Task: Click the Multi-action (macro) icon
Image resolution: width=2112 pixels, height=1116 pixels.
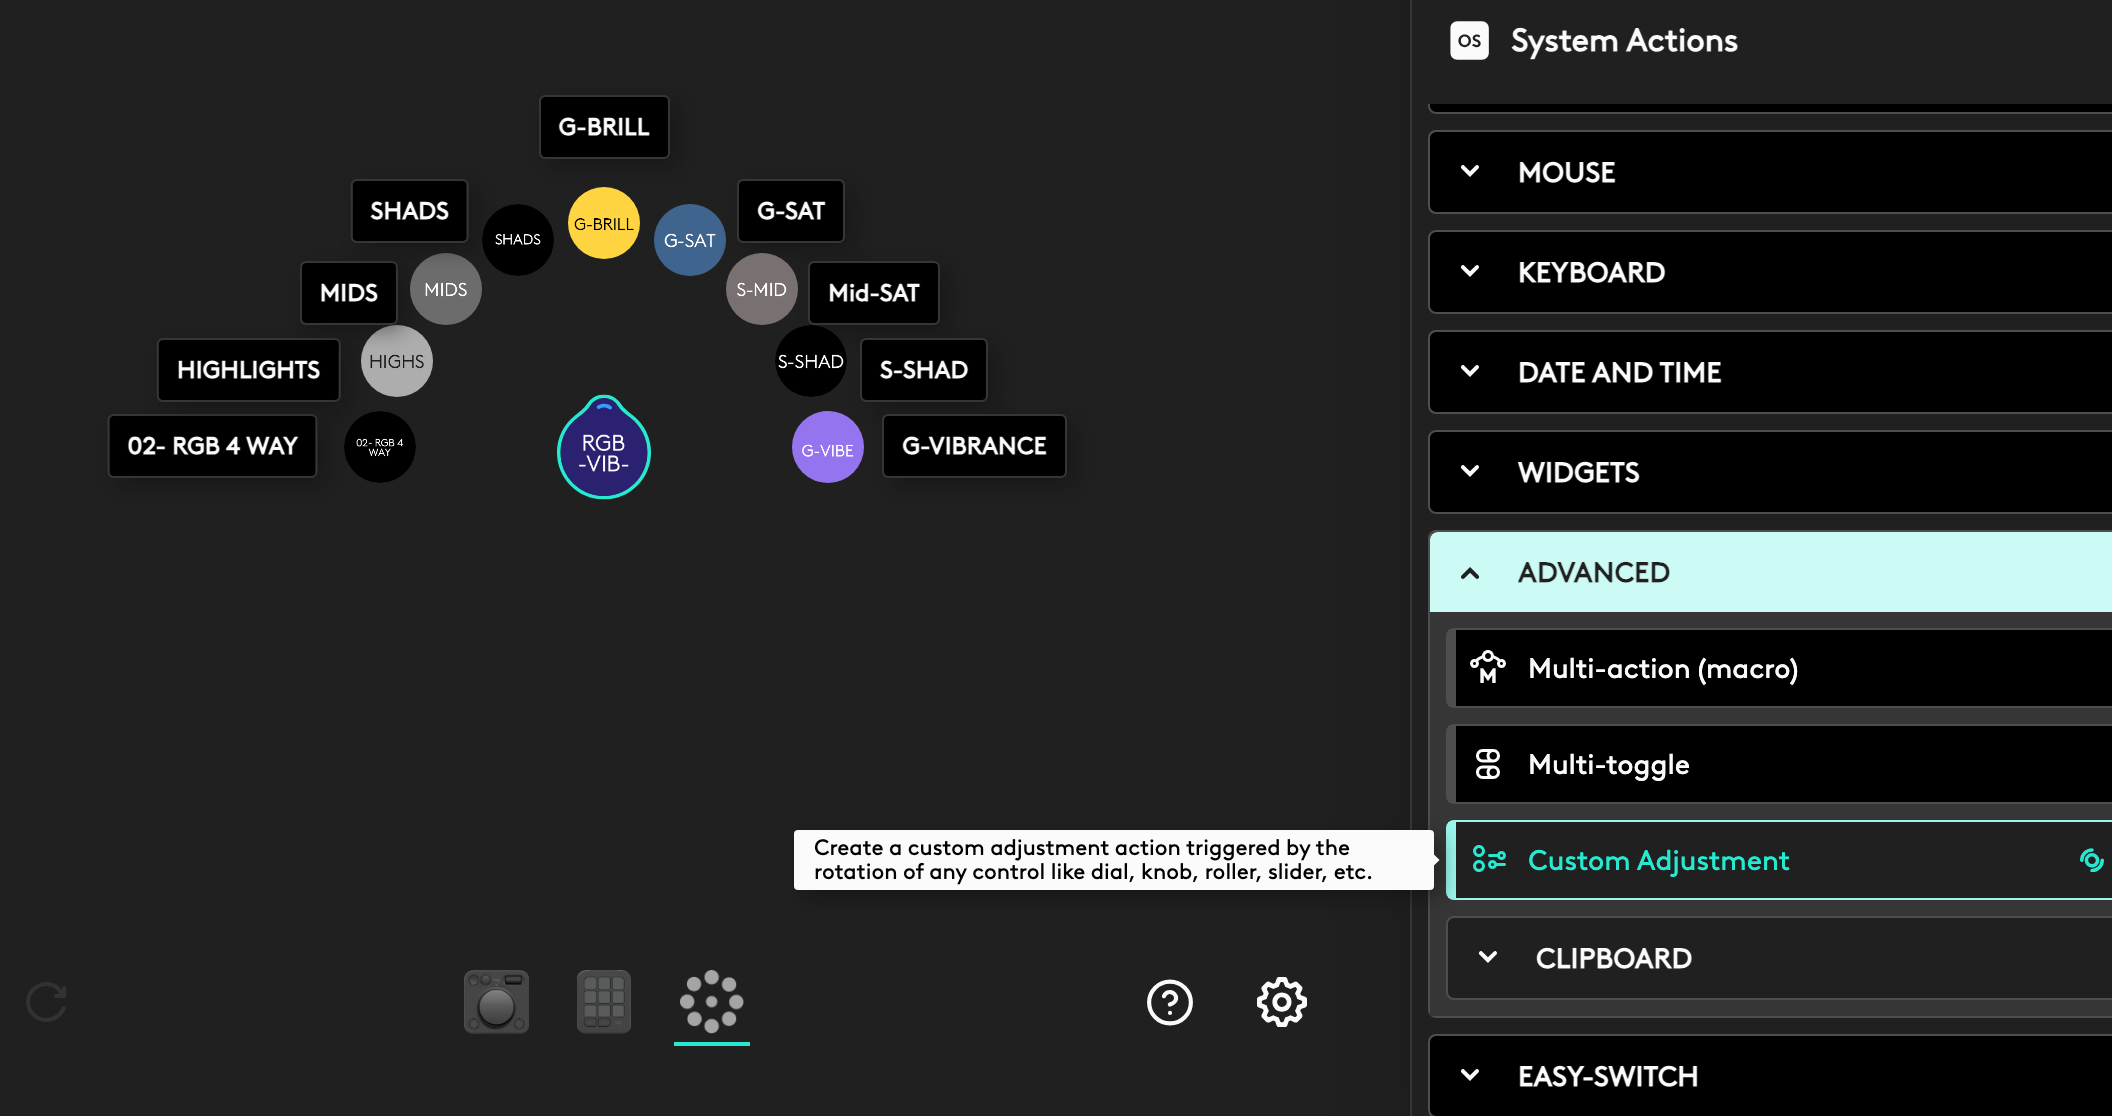Action: 1487,668
